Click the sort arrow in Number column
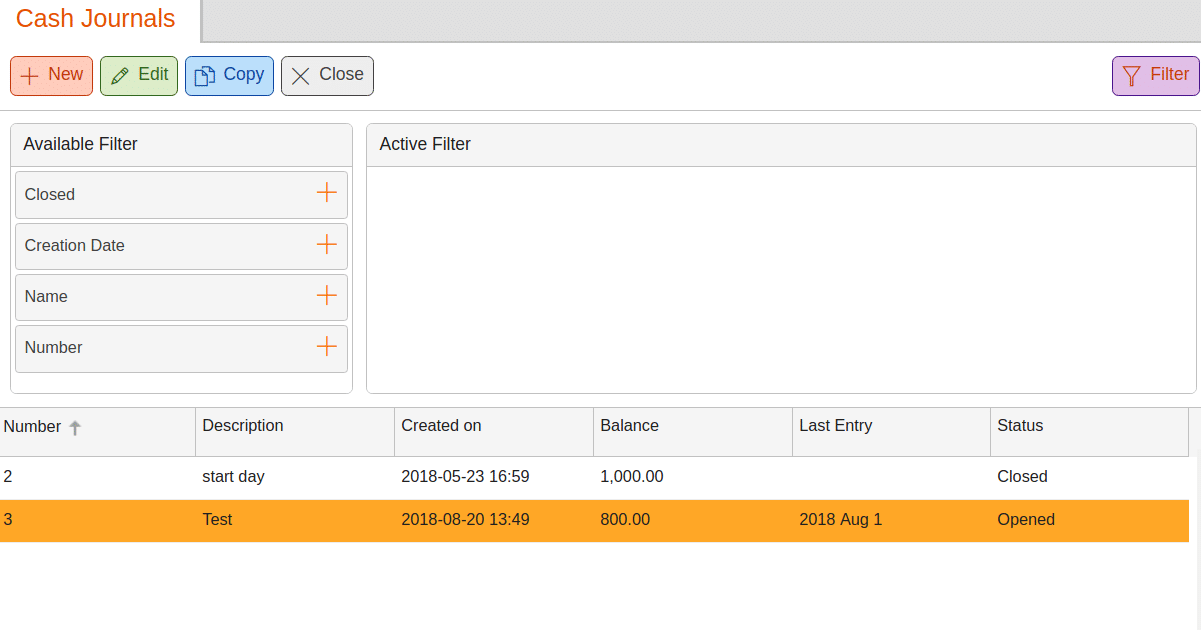Screen dimensions: 1201x630 click(x=75, y=427)
